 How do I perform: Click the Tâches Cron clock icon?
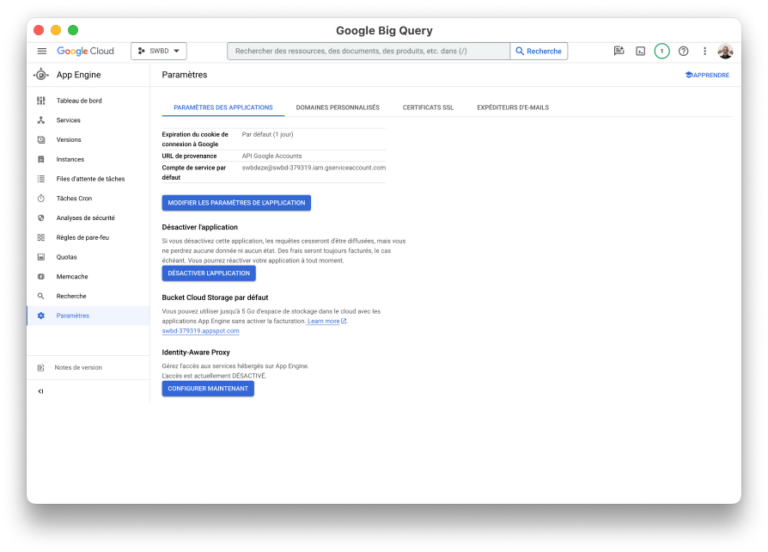click(41, 198)
